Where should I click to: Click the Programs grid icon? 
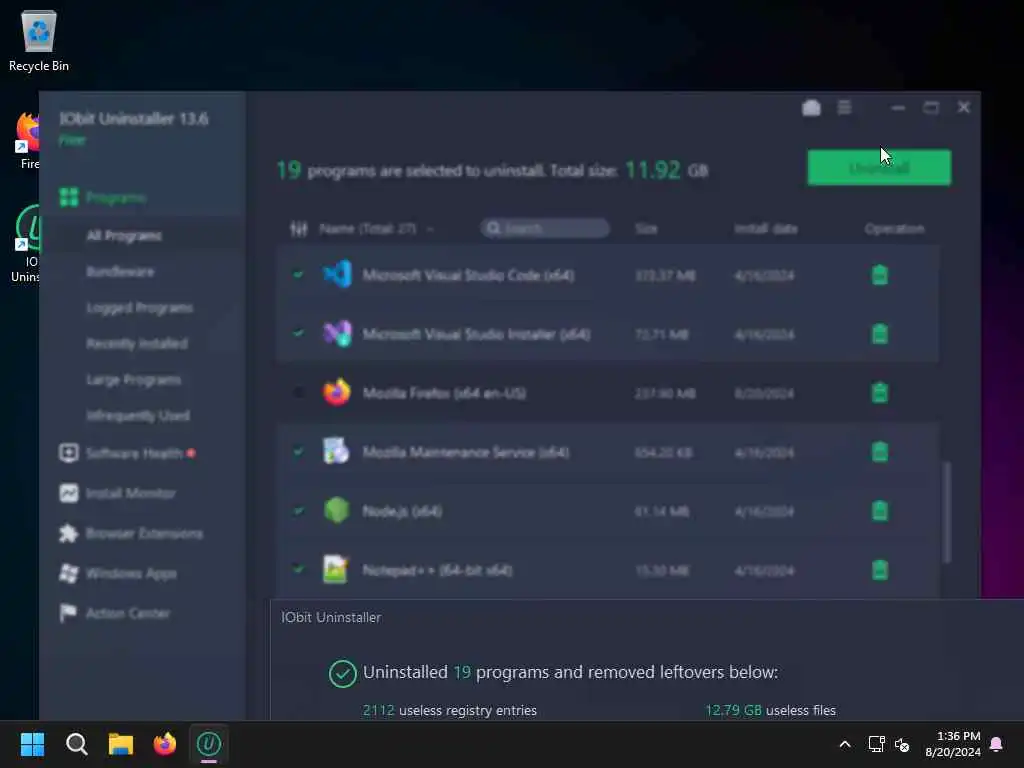click(69, 197)
